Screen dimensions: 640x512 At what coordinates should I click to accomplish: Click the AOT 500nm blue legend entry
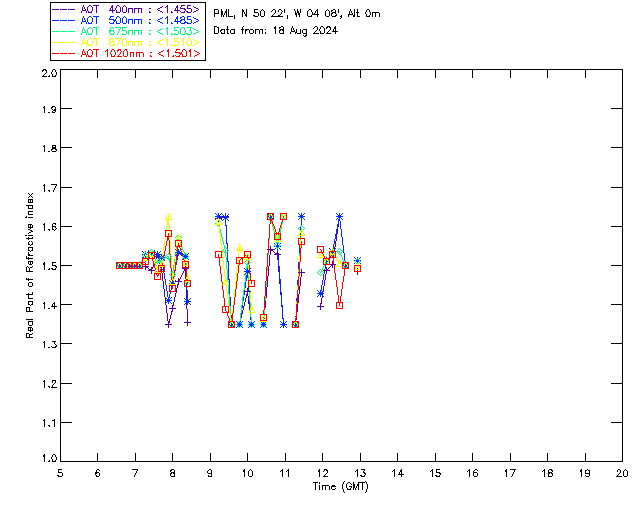click(x=127, y=20)
